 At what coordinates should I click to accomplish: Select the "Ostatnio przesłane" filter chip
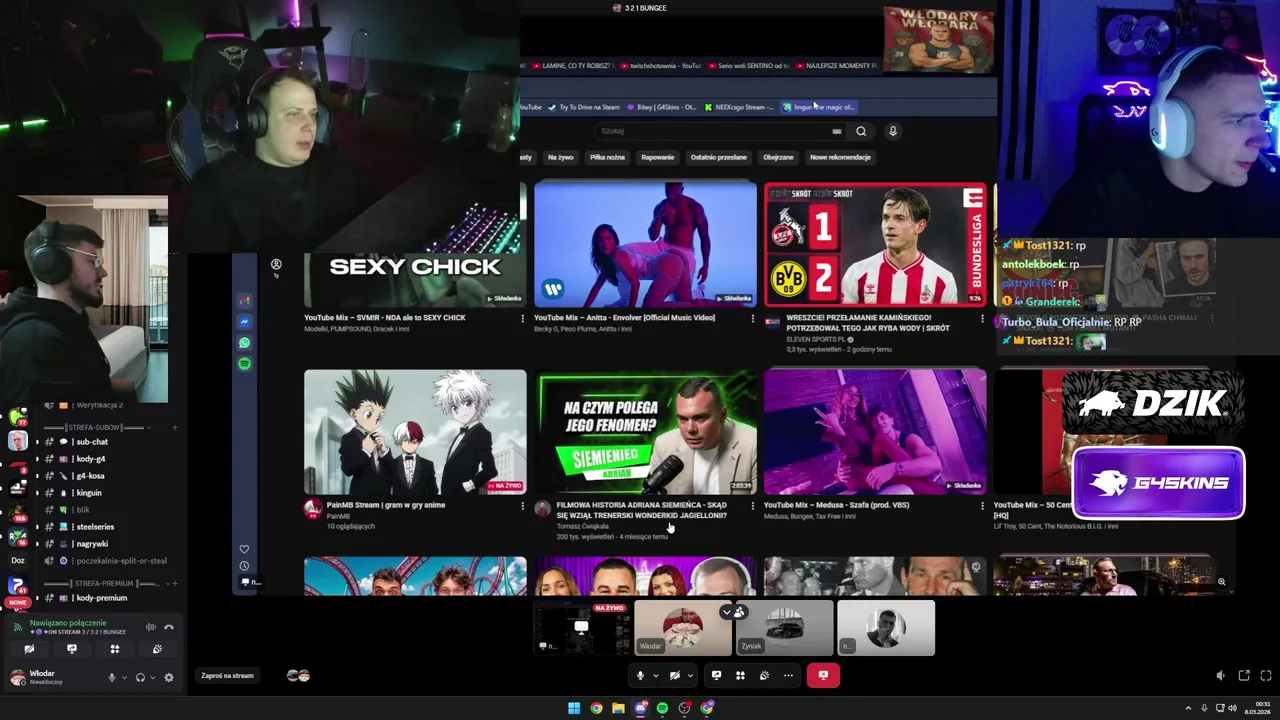tap(718, 157)
